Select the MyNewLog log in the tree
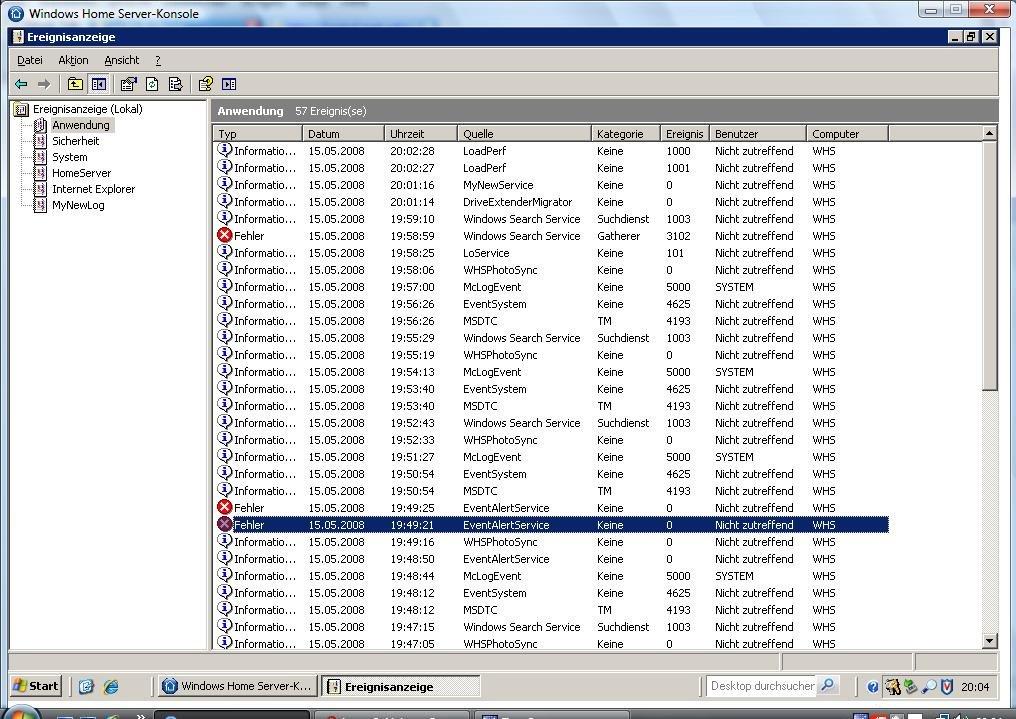Viewport: 1016px width, 719px height. [x=78, y=205]
